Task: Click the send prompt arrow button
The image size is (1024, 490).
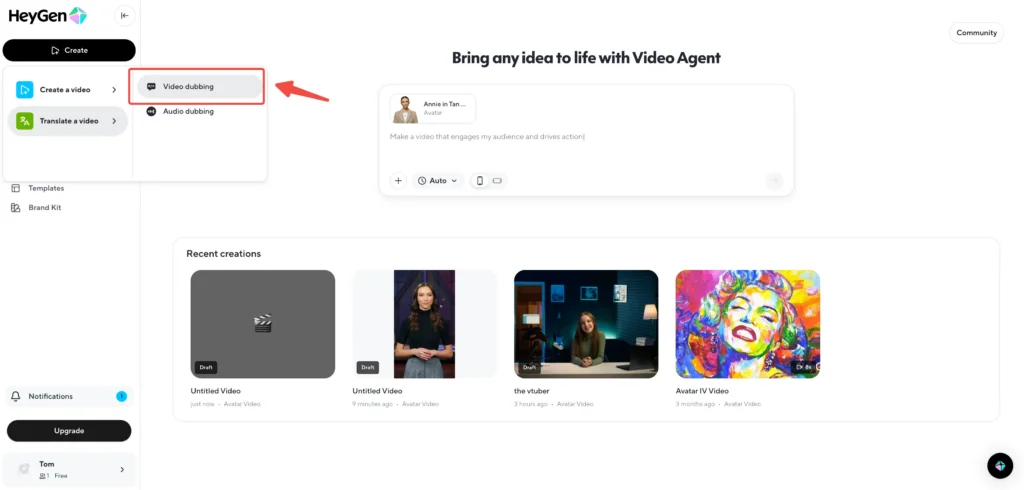Action: point(775,181)
